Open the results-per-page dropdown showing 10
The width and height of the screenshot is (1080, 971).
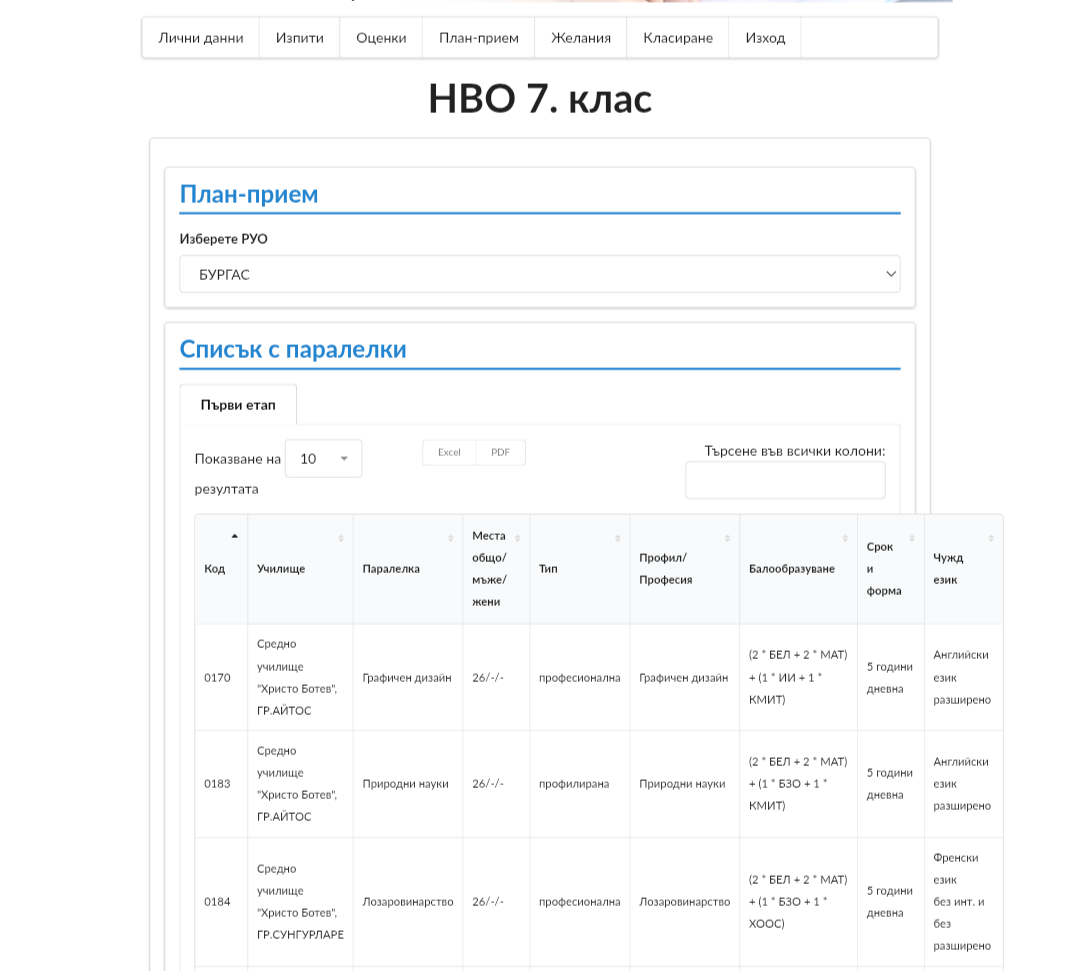(323, 459)
